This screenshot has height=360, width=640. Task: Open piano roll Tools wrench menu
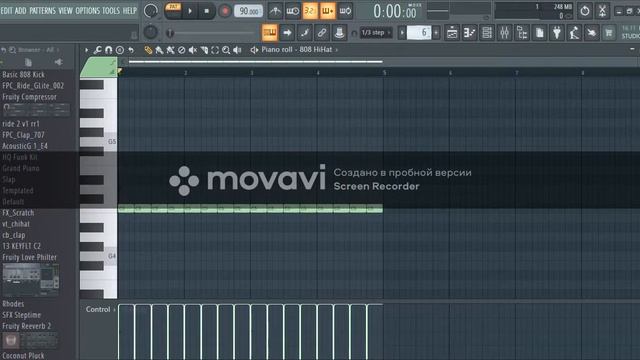[97, 50]
